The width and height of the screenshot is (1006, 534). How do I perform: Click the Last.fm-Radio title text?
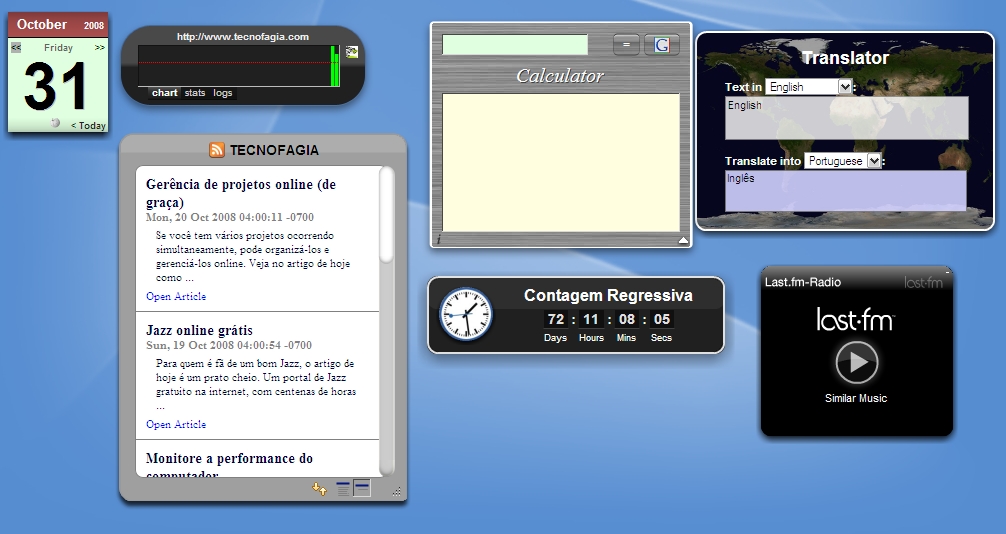[x=803, y=282]
